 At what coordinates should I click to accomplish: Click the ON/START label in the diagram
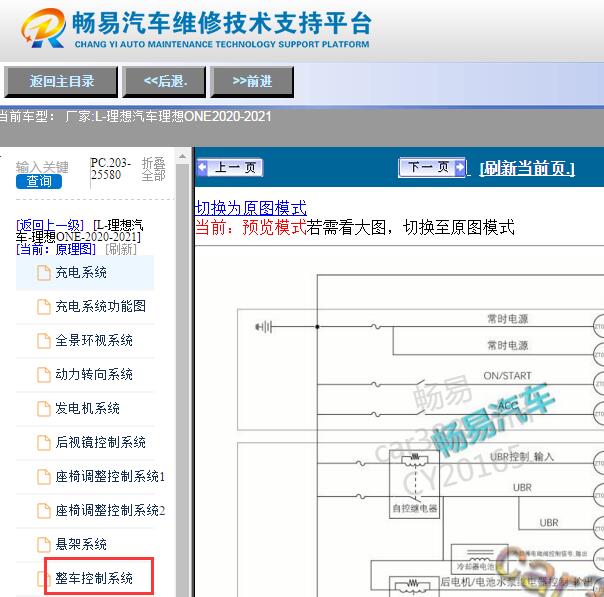(x=507, y=376)
